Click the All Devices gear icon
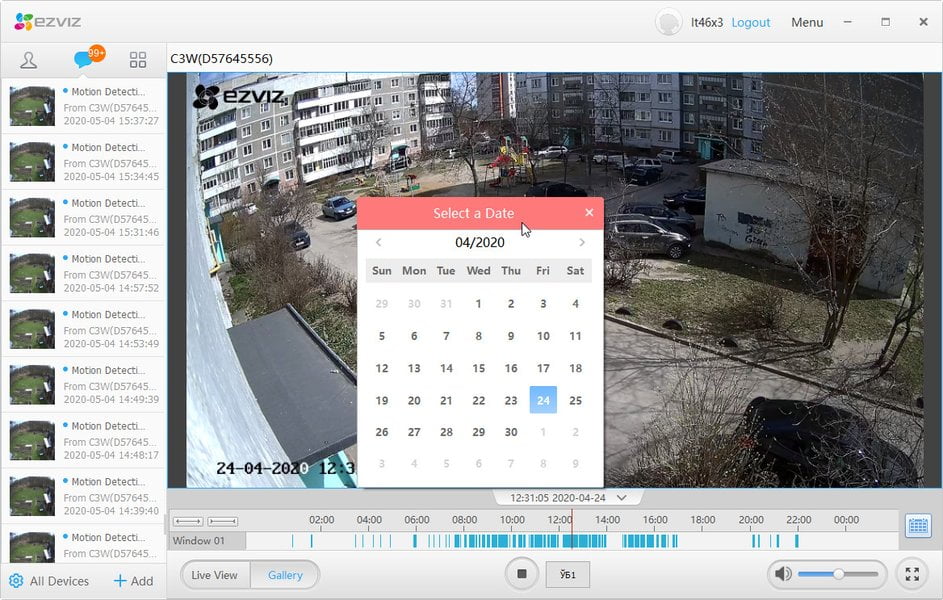Screen dimensions: 943x600 pyautogui.click(x=16, y=581)
